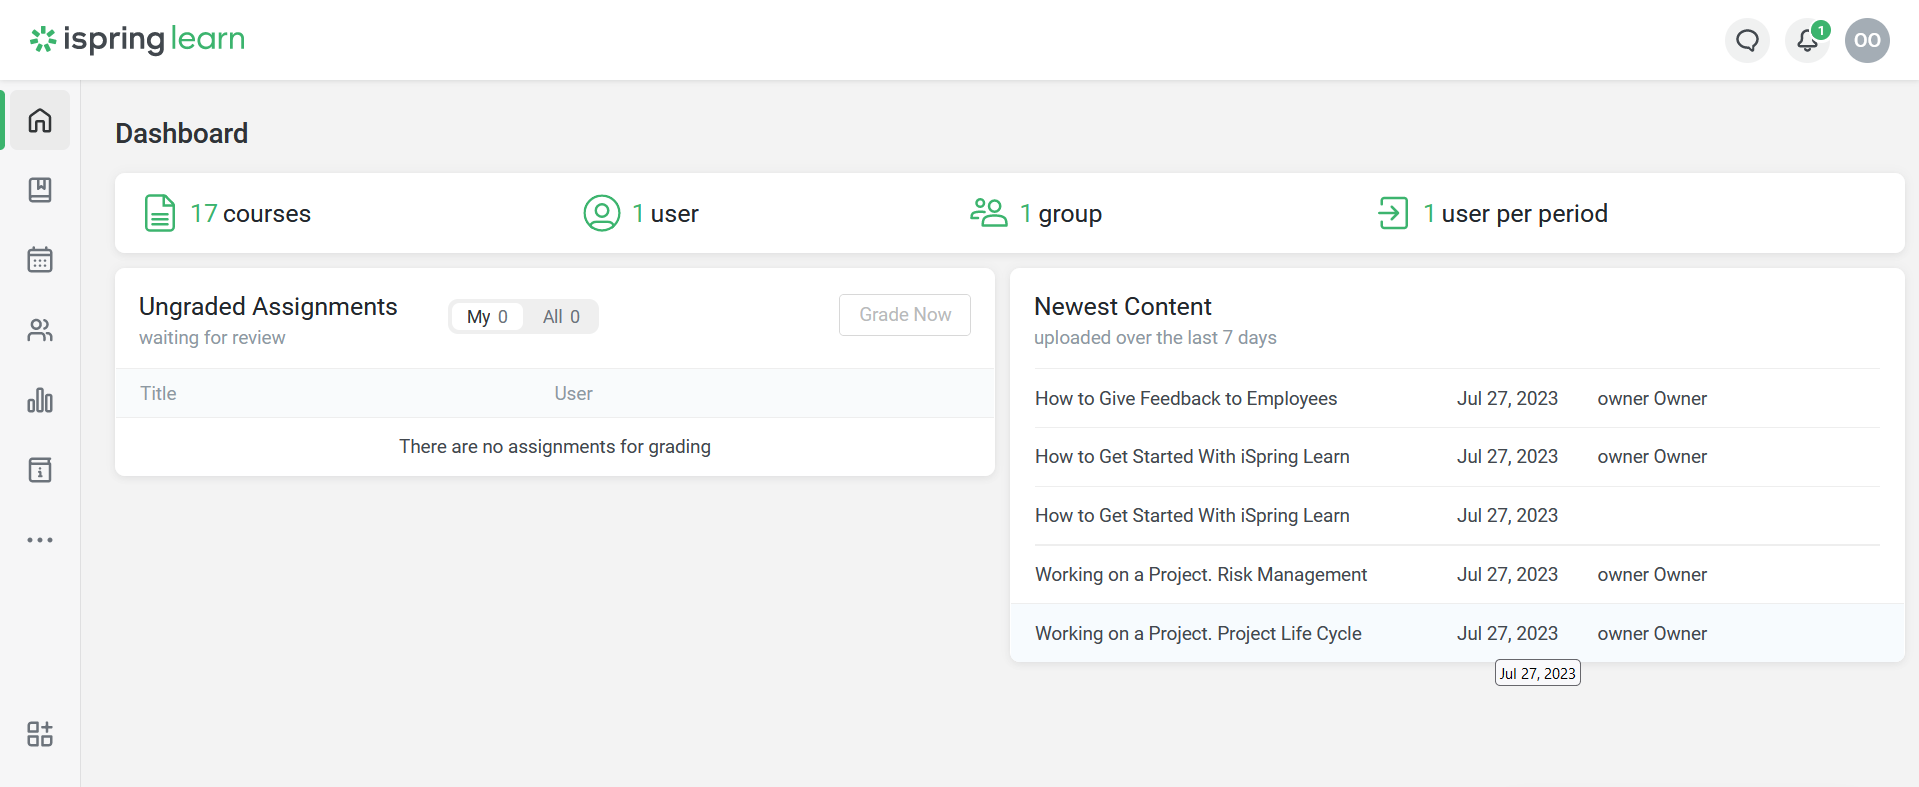Open the Reports bar chart icon
The image size is (1919, 787).
(x=40, y=401)
